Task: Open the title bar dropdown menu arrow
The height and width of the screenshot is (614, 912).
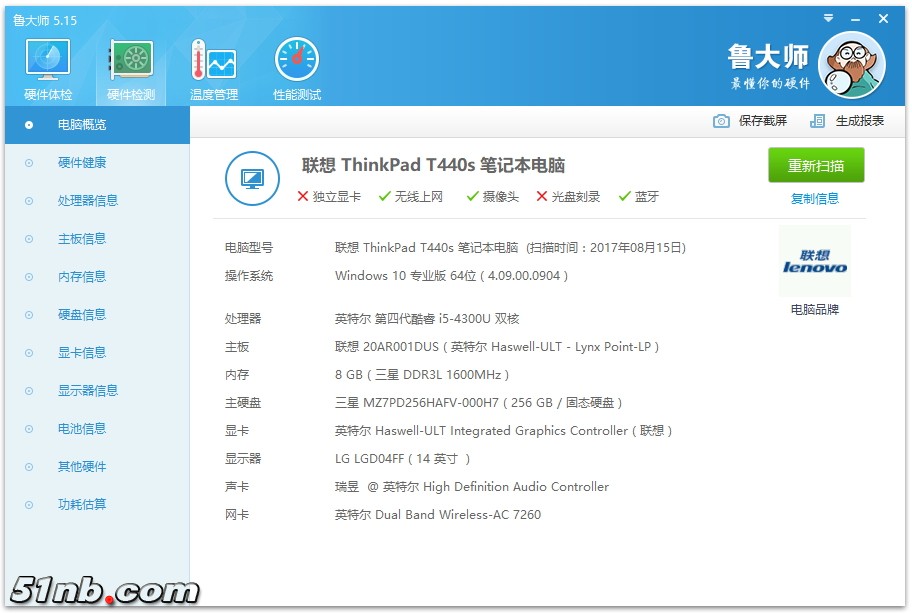Action: pos(828,19)
